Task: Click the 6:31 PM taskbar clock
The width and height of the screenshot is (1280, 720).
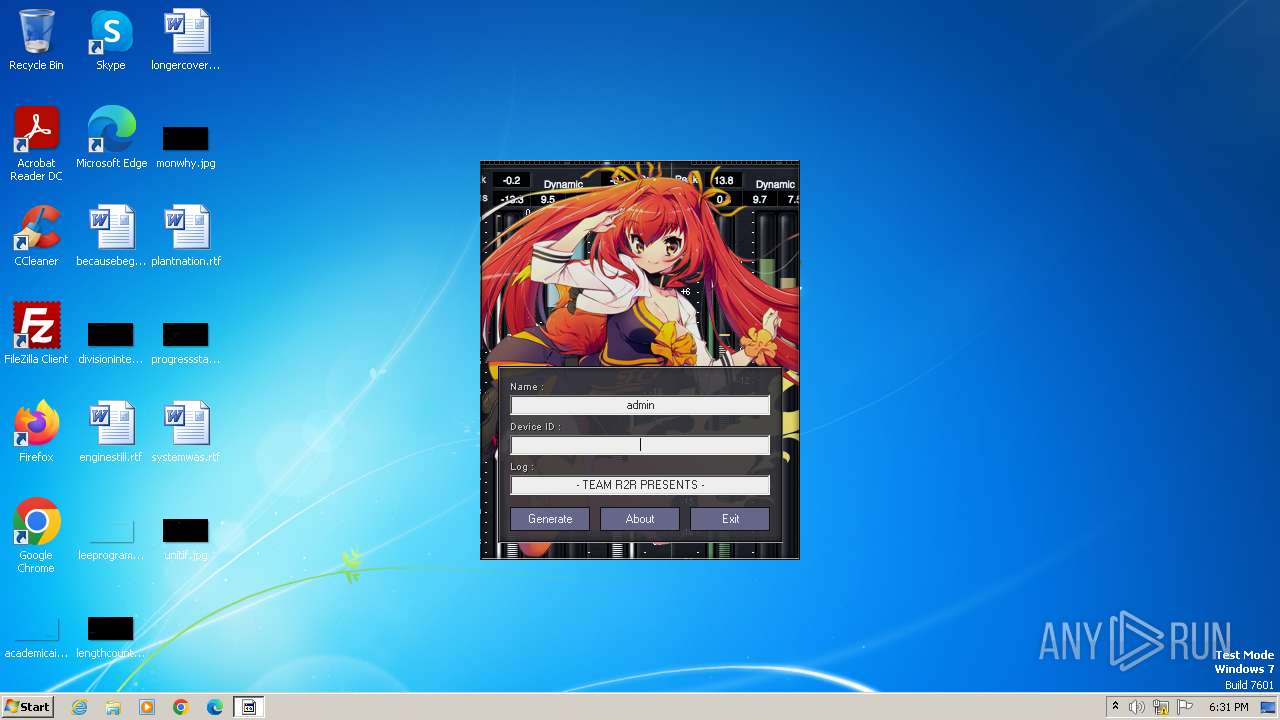Action: click(x=1228, y=707)
